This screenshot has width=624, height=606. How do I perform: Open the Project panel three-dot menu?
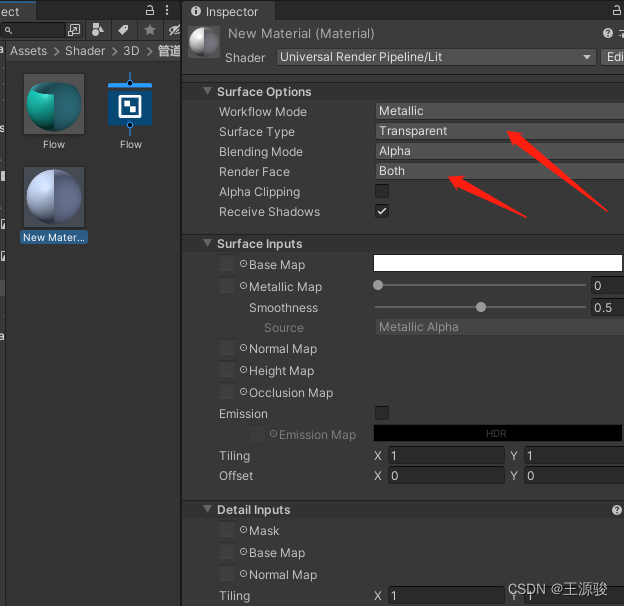pyautogui.click(x=169, y=10)
